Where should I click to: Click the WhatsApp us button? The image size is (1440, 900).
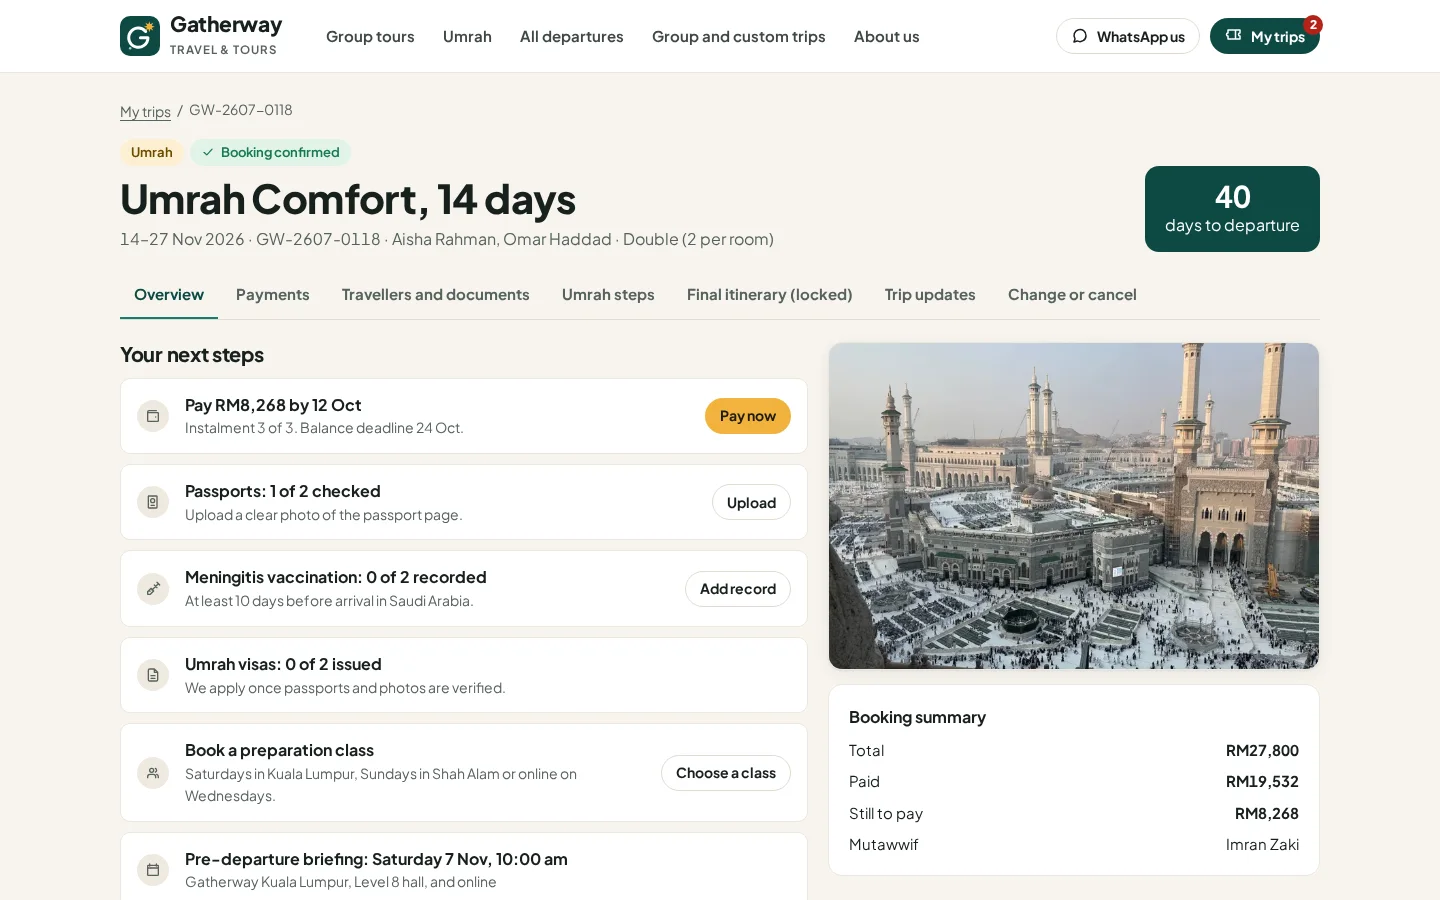(1128, 36)
